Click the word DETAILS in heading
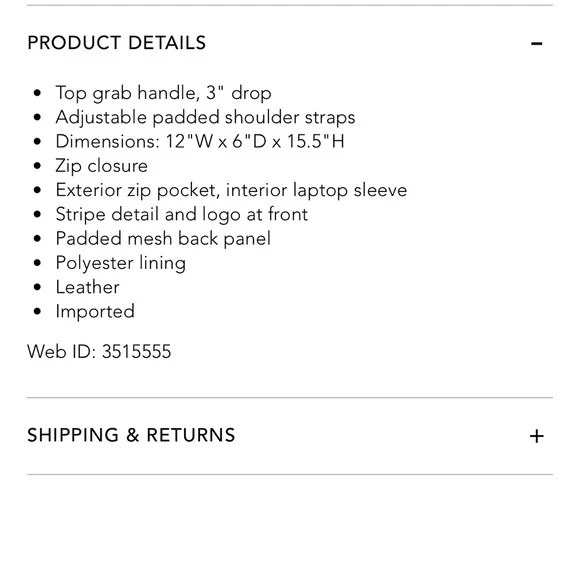The height and width of the screenshot is (580, 580). [167, 43]
